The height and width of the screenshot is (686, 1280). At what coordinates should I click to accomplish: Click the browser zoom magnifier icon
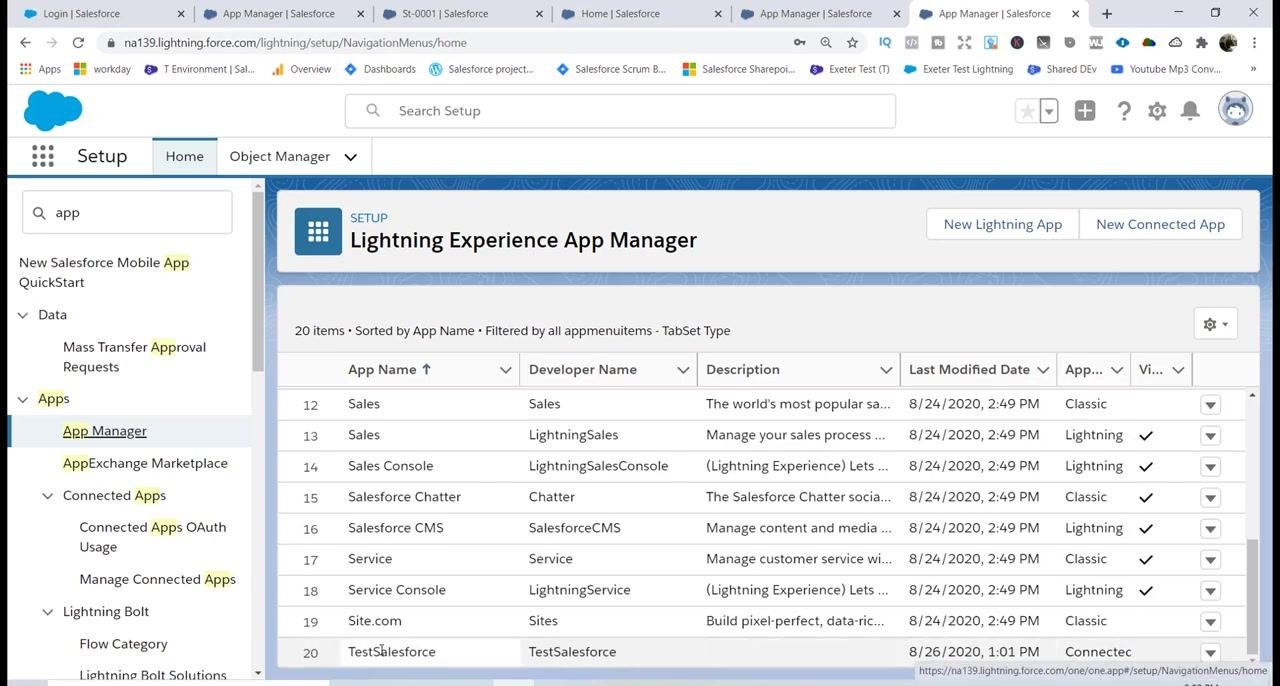[826, 43]
